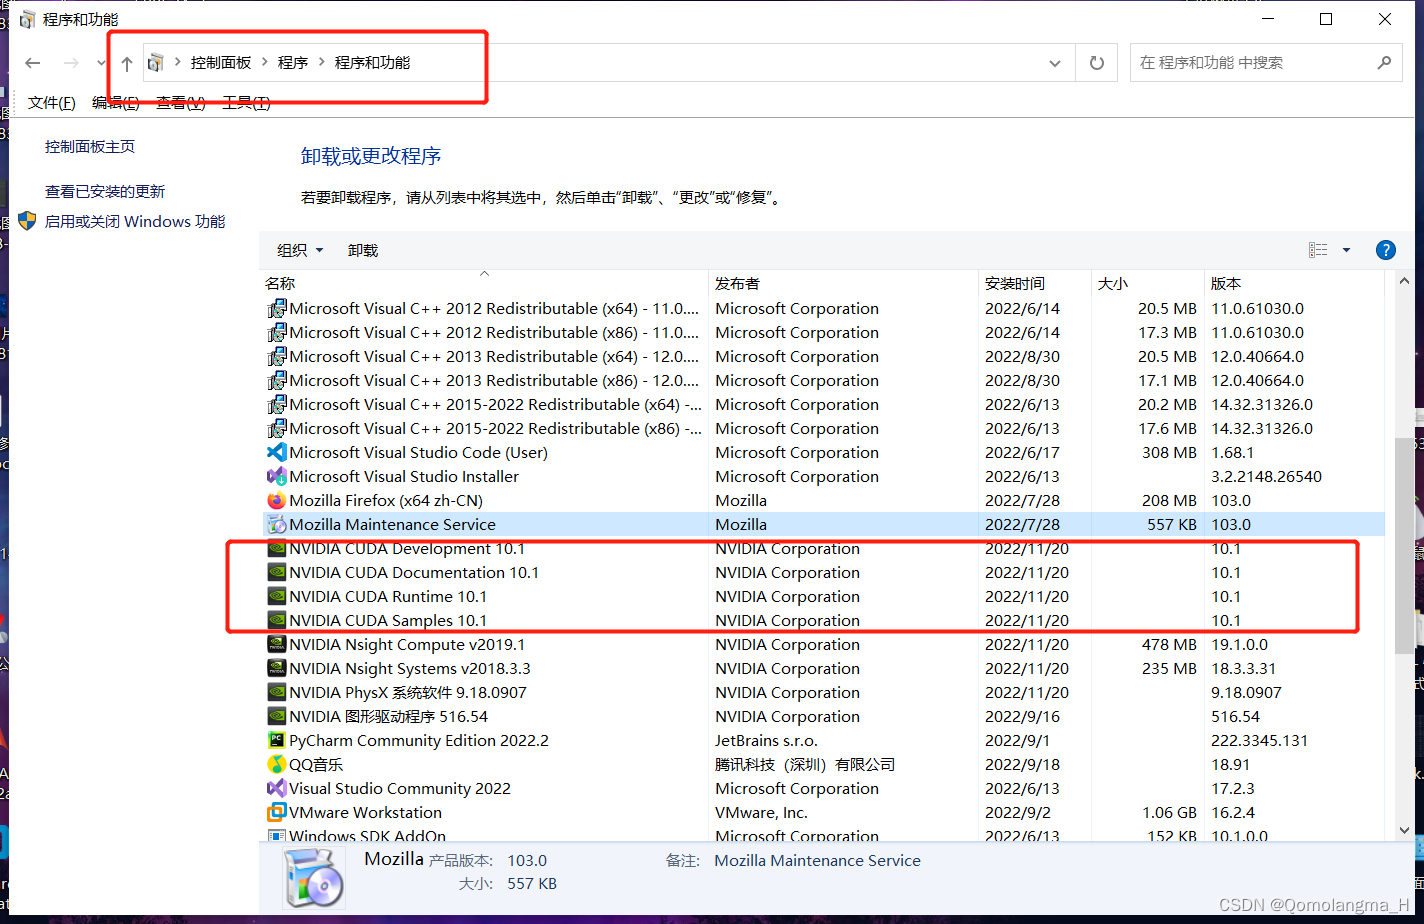Open the address bar history dropdown
The width and height of the screenshot is (1424, 924).
[1054, 62]
